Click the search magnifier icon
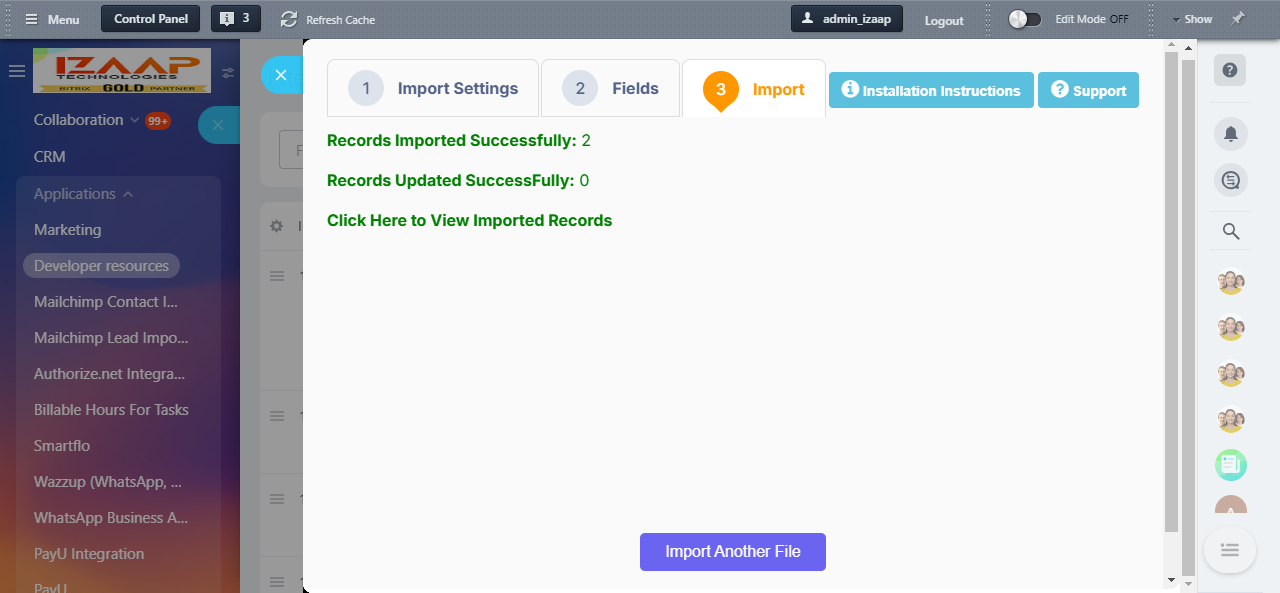This screenshot has height=593, width=1280. pyautogui.click(x=1231, y=232)
